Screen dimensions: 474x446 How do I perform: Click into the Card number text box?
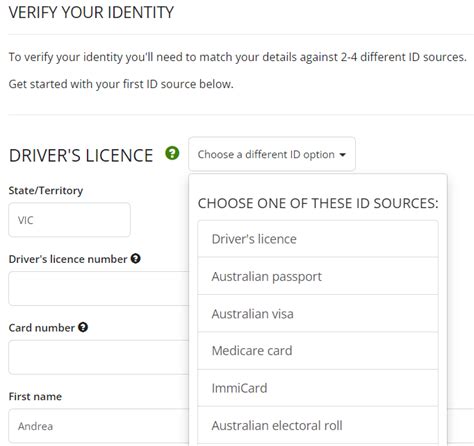[99, 357]
